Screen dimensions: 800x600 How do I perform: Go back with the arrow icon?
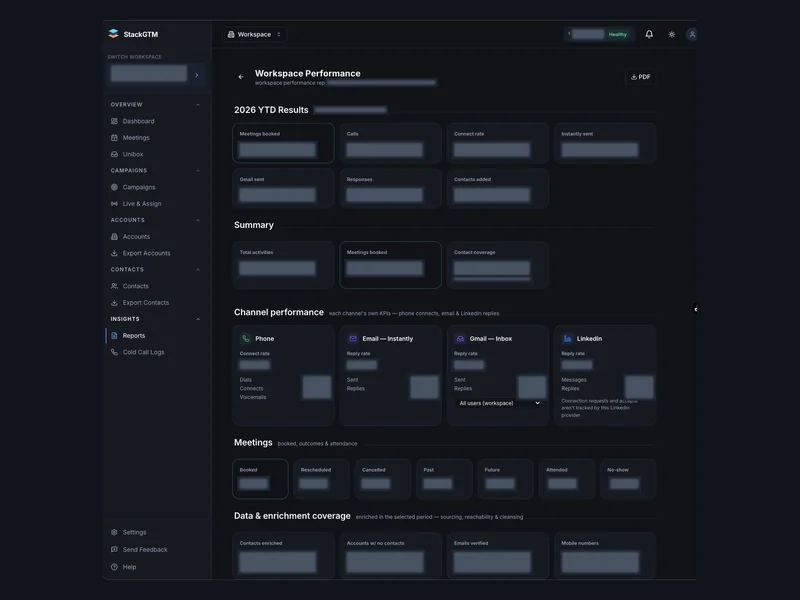click(241, 77)
